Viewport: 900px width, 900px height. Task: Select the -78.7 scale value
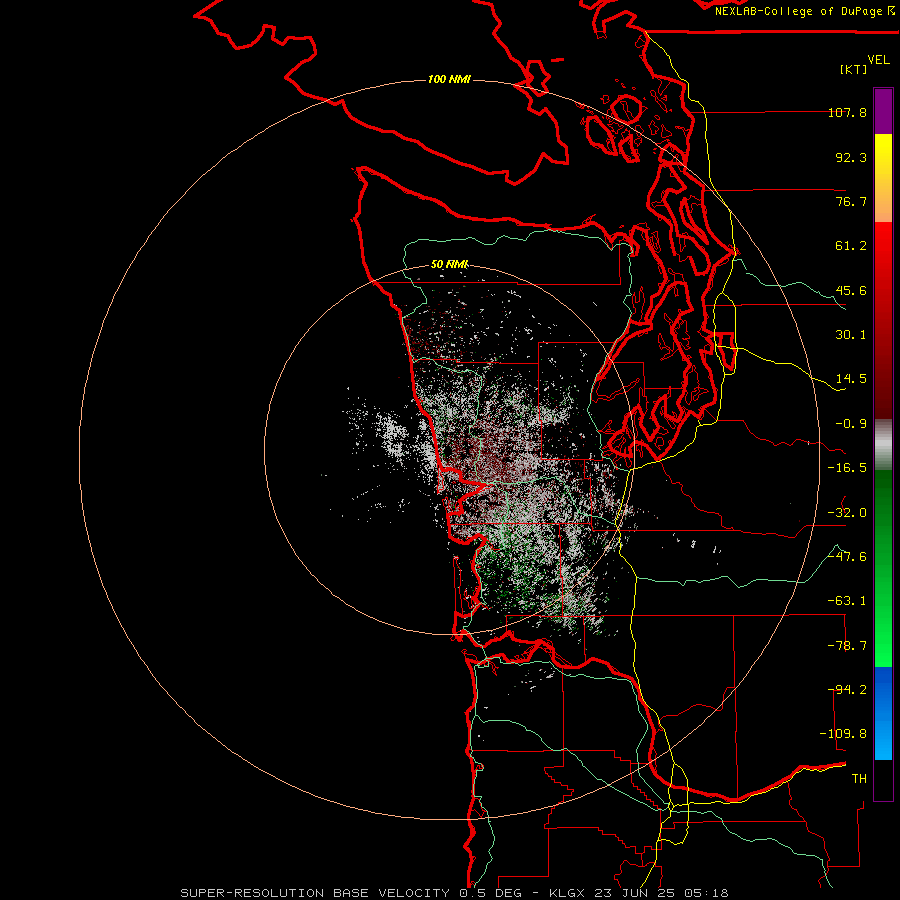click(847, 646)
